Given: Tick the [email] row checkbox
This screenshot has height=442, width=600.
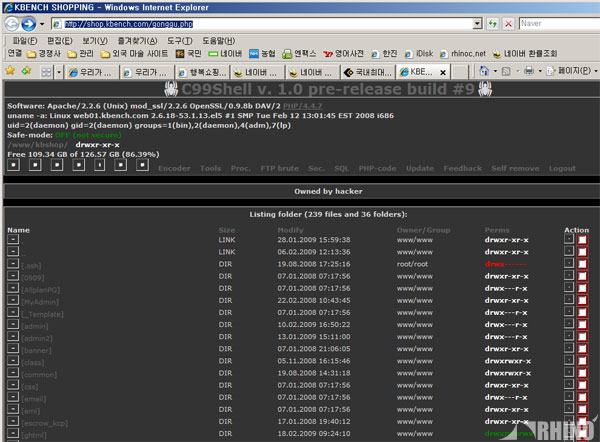Looking at the screenshot, I should (x=582, y=397).
